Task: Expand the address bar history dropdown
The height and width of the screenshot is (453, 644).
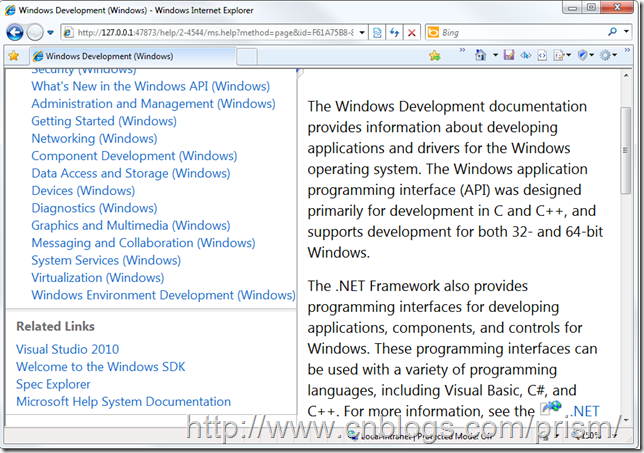Action: click(x=362, y=32)
